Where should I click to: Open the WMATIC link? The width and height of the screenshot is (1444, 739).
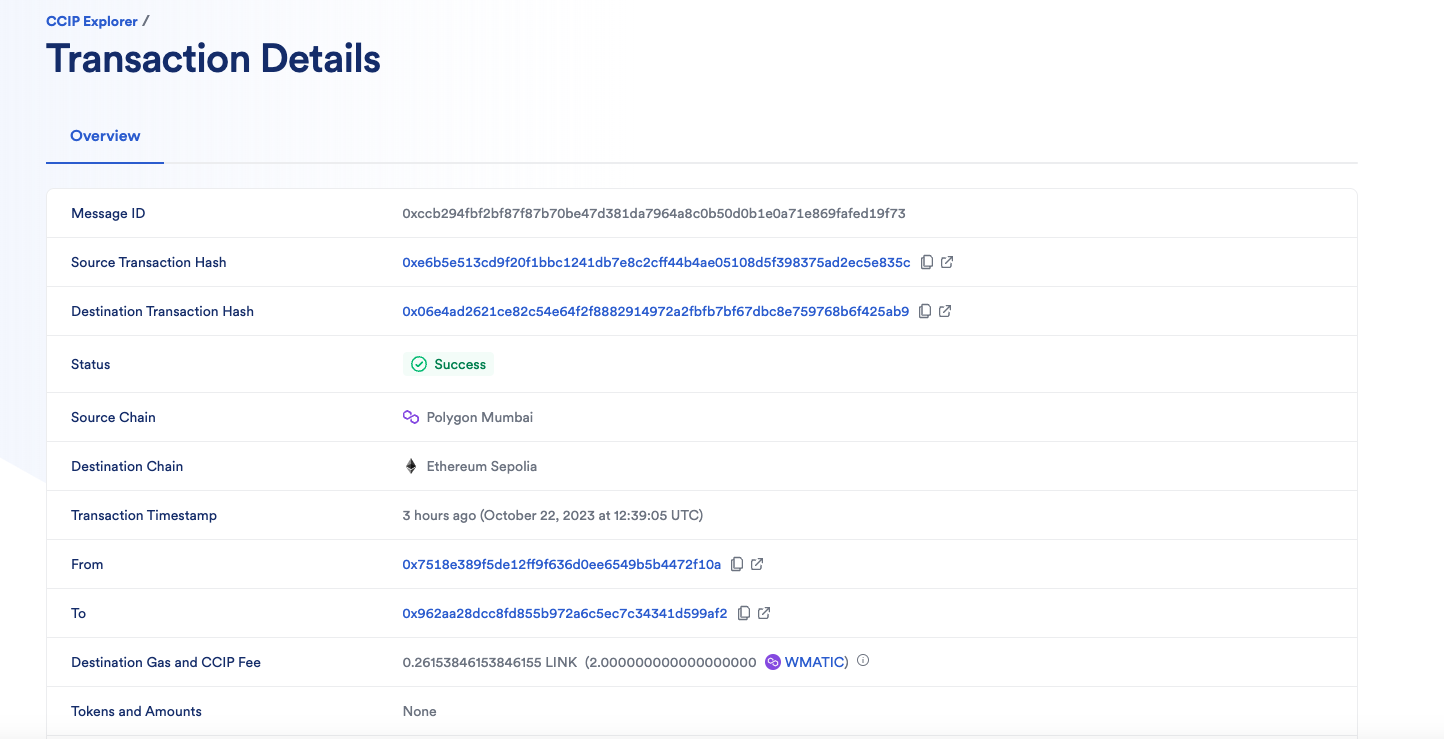pyautogui.click(x=813, y=661)
